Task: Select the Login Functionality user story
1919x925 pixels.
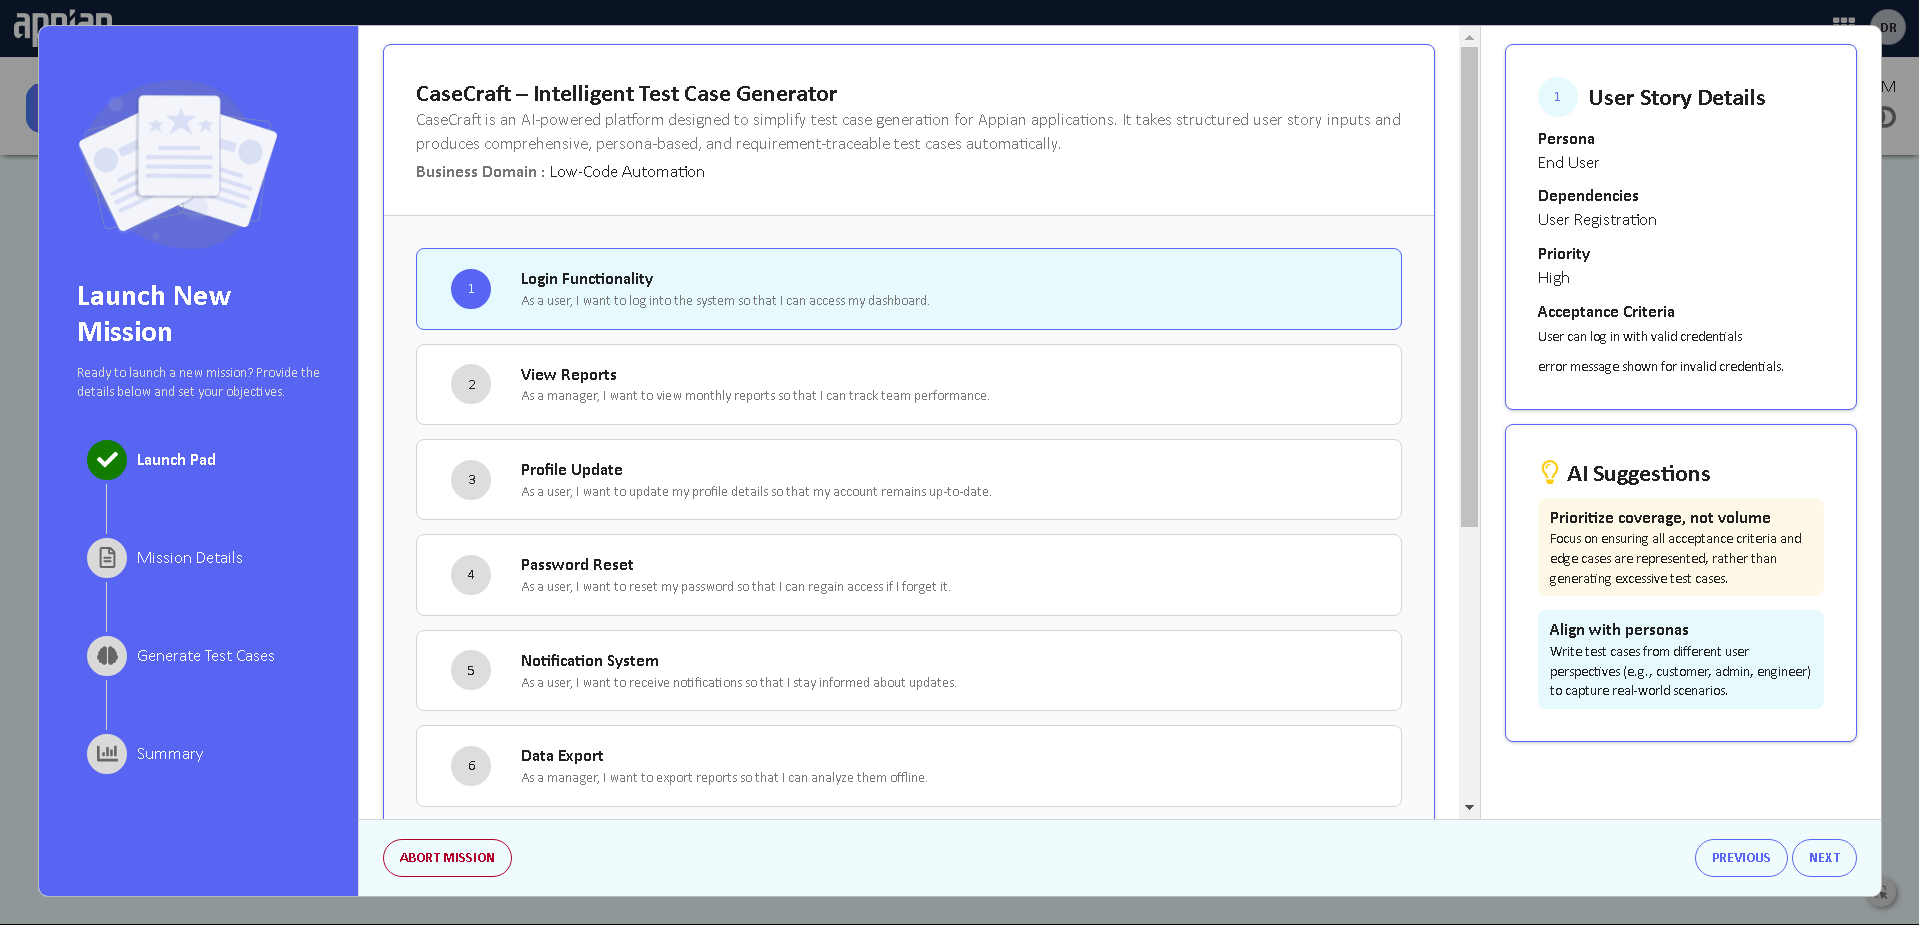Action: pyautogui.click(x=908, y=289)
